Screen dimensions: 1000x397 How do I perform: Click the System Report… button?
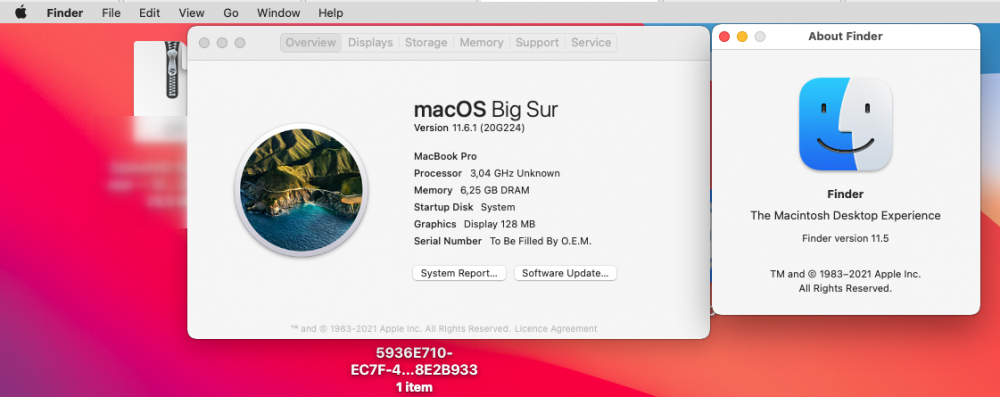tap(459, 273)
